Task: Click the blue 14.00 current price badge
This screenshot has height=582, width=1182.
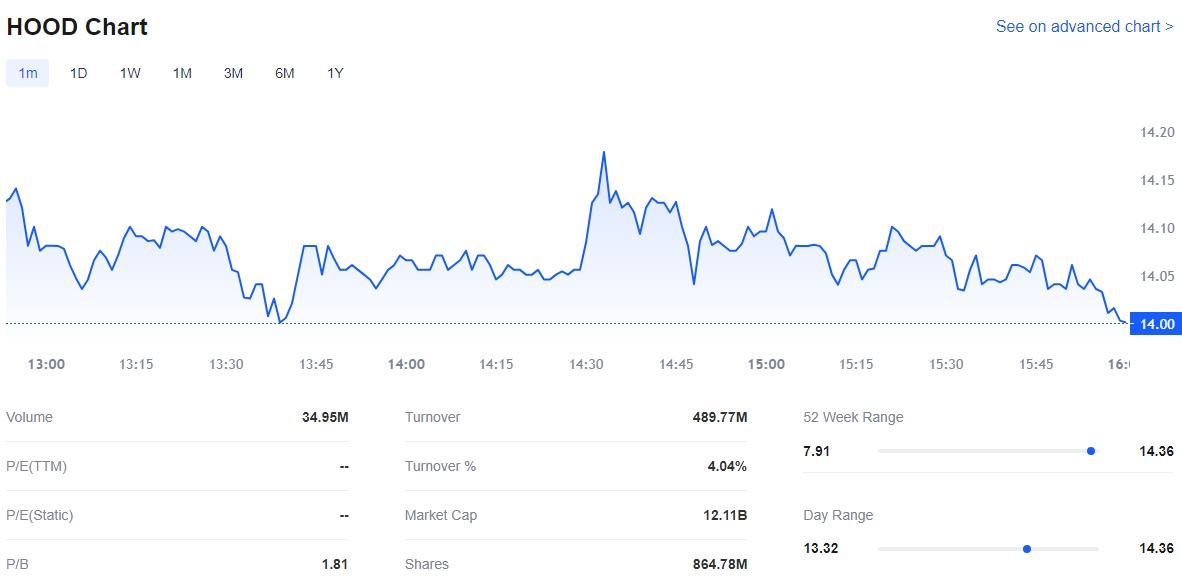Action: click(1156, 324)
